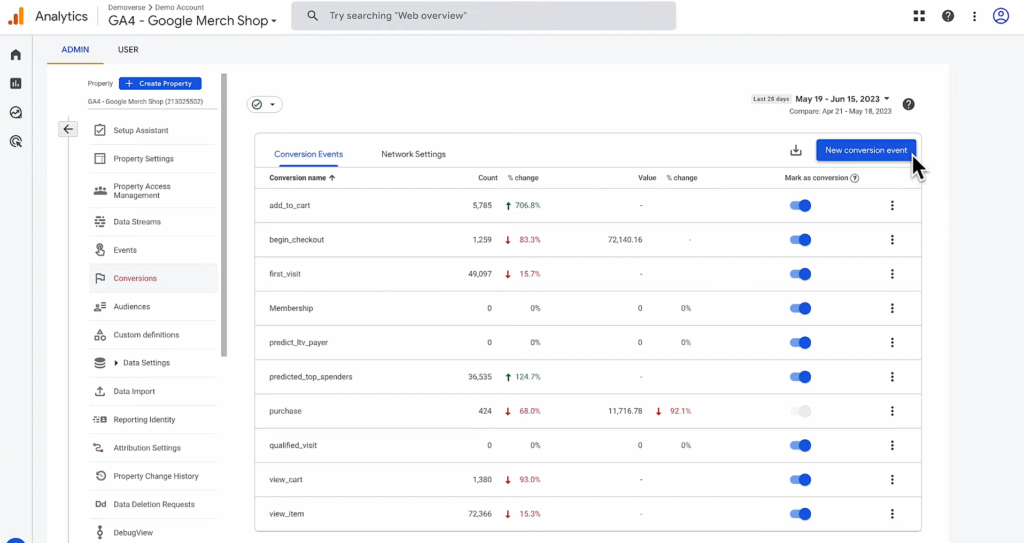Sort by Conversion name column
Image resolution: width=1024 pixels, height=543 pixels.
tap(302, 178)
